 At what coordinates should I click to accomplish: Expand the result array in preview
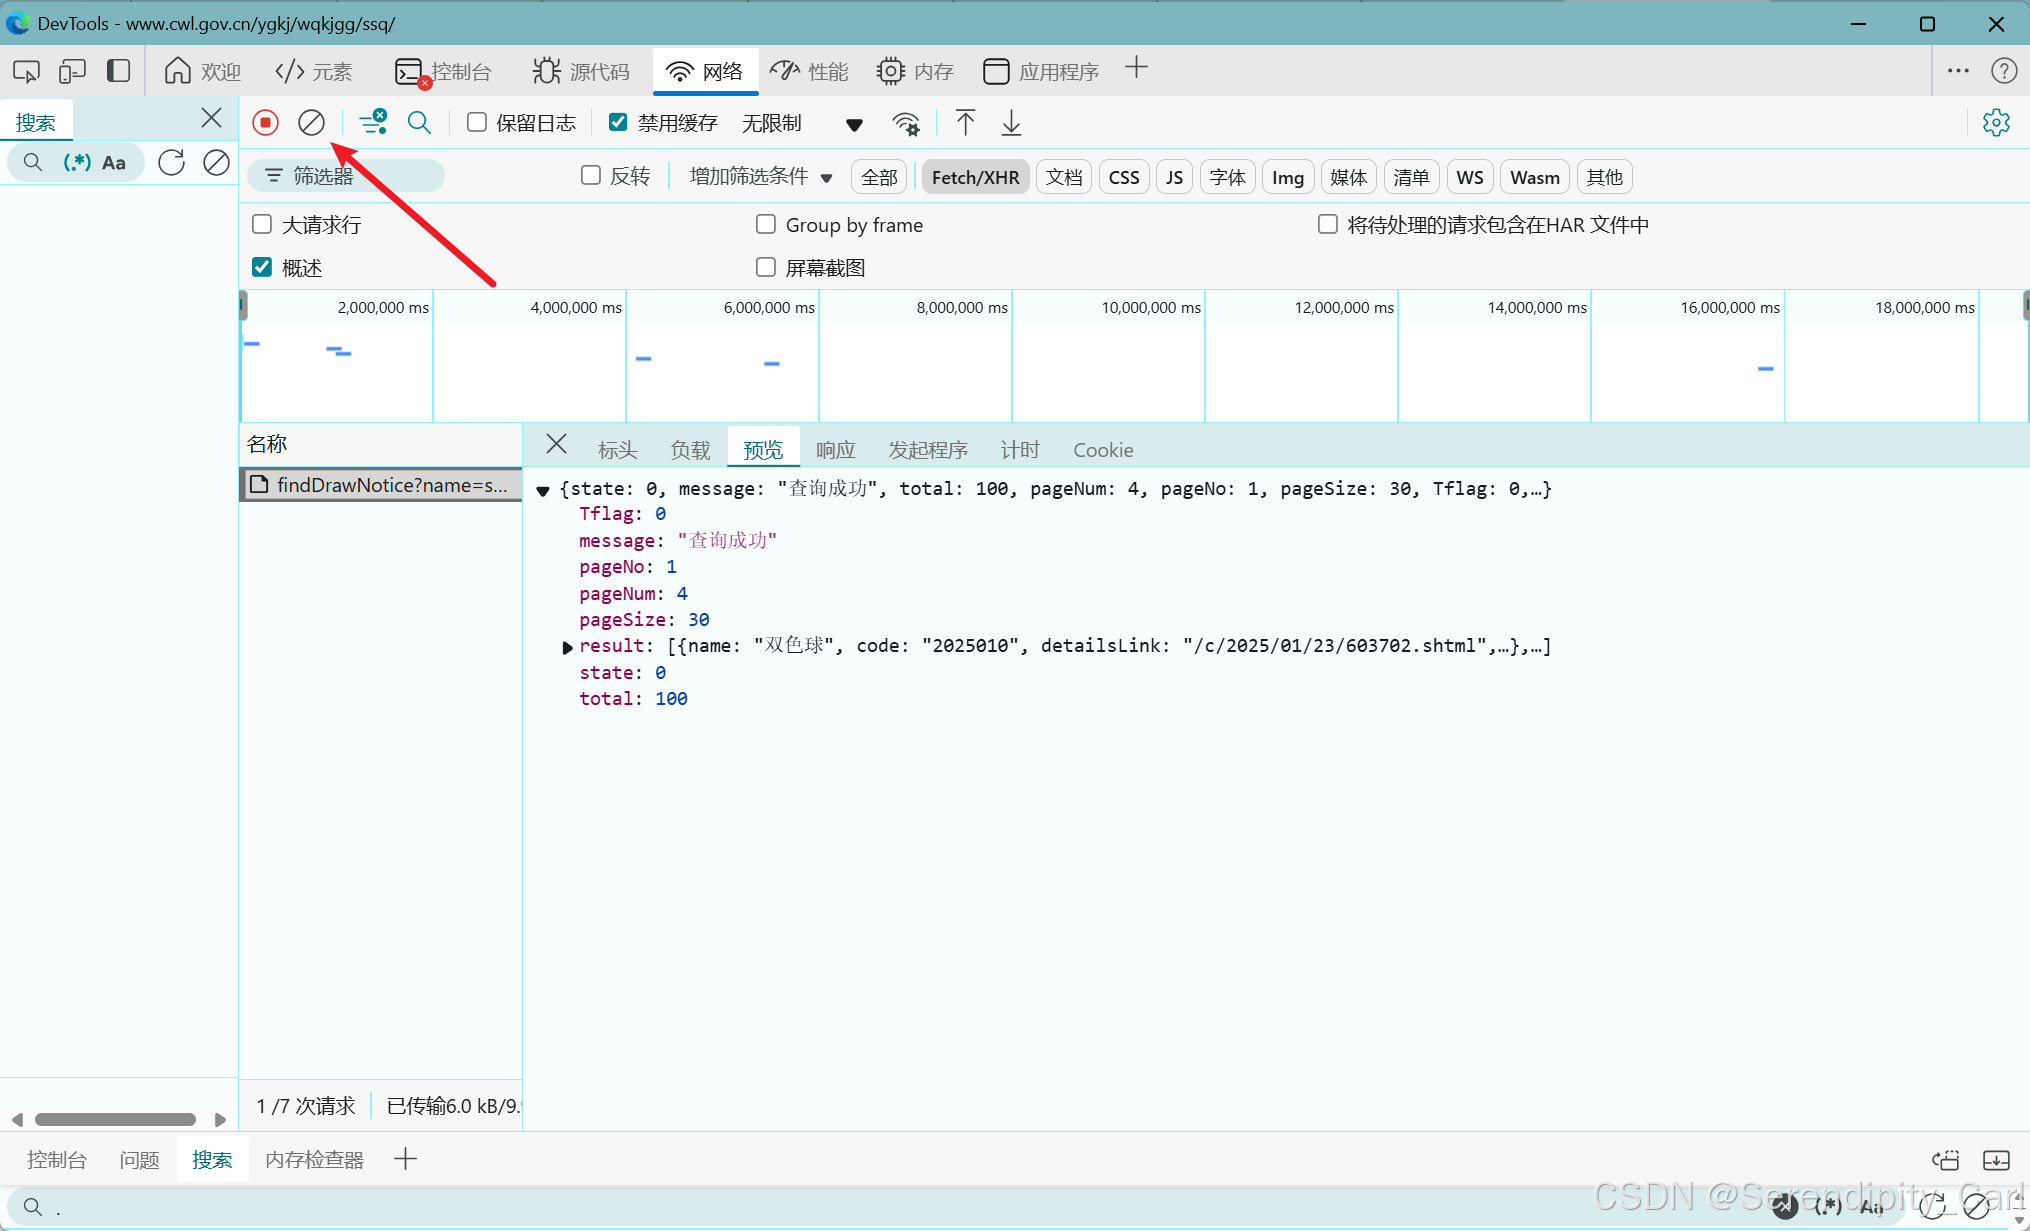point(567,647)
